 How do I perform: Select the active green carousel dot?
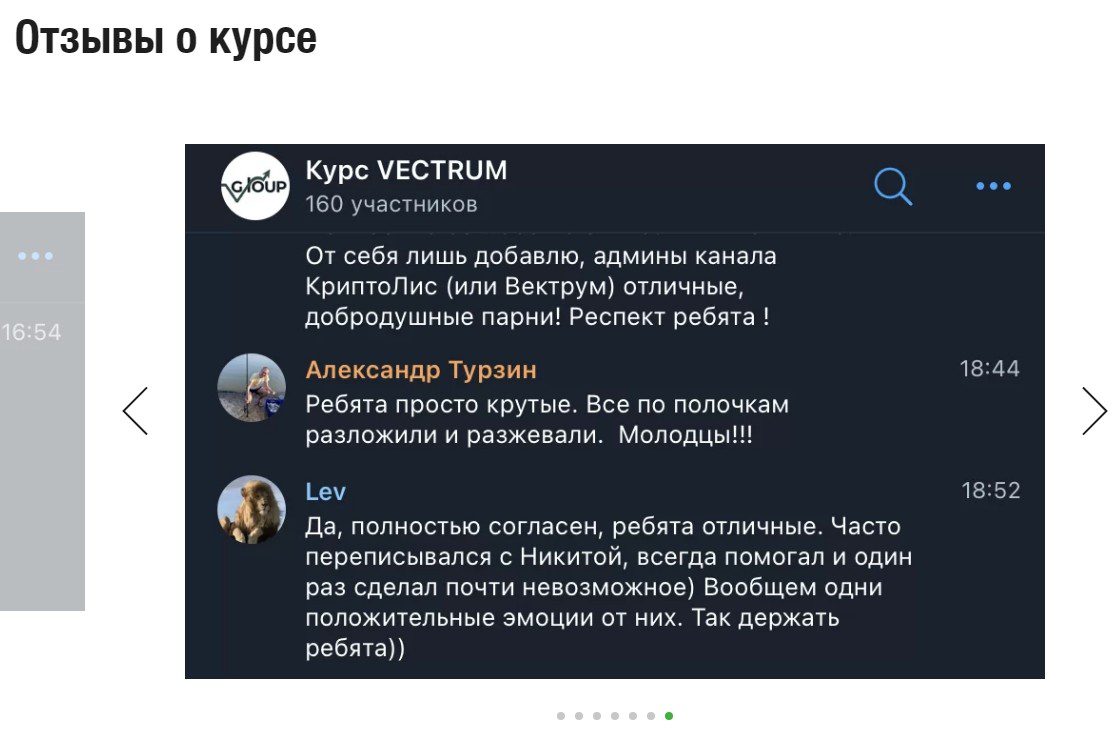pyautogui.click(x=669, y=716)
